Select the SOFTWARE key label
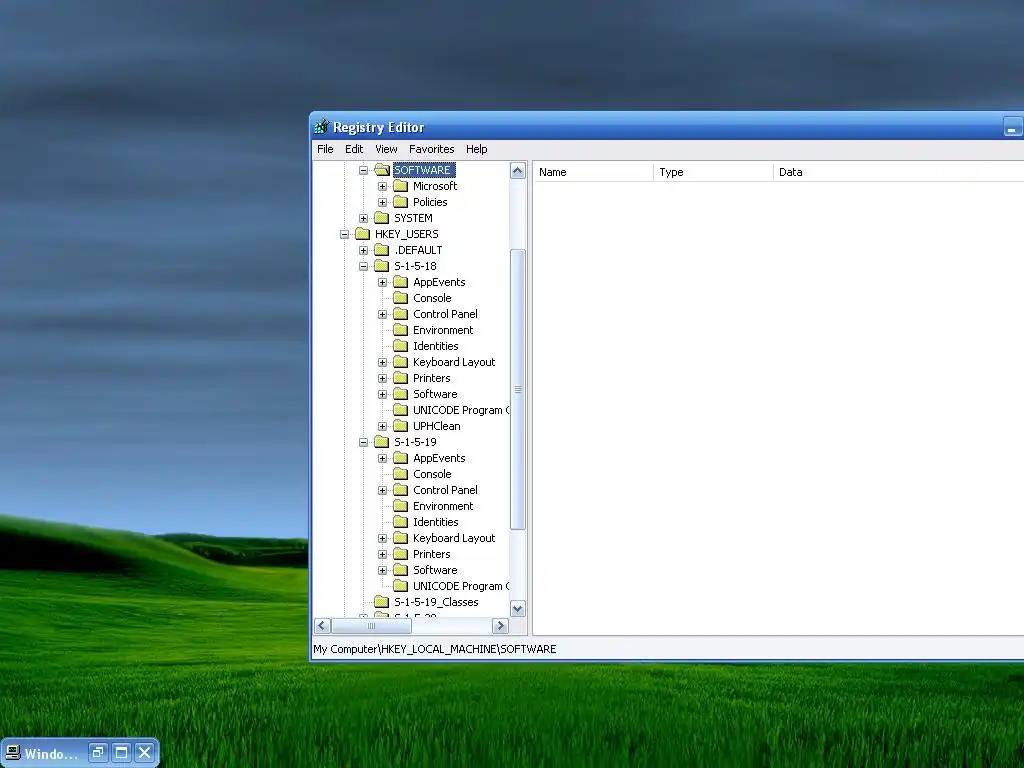Screen dimensions: 1024x768 424,170
